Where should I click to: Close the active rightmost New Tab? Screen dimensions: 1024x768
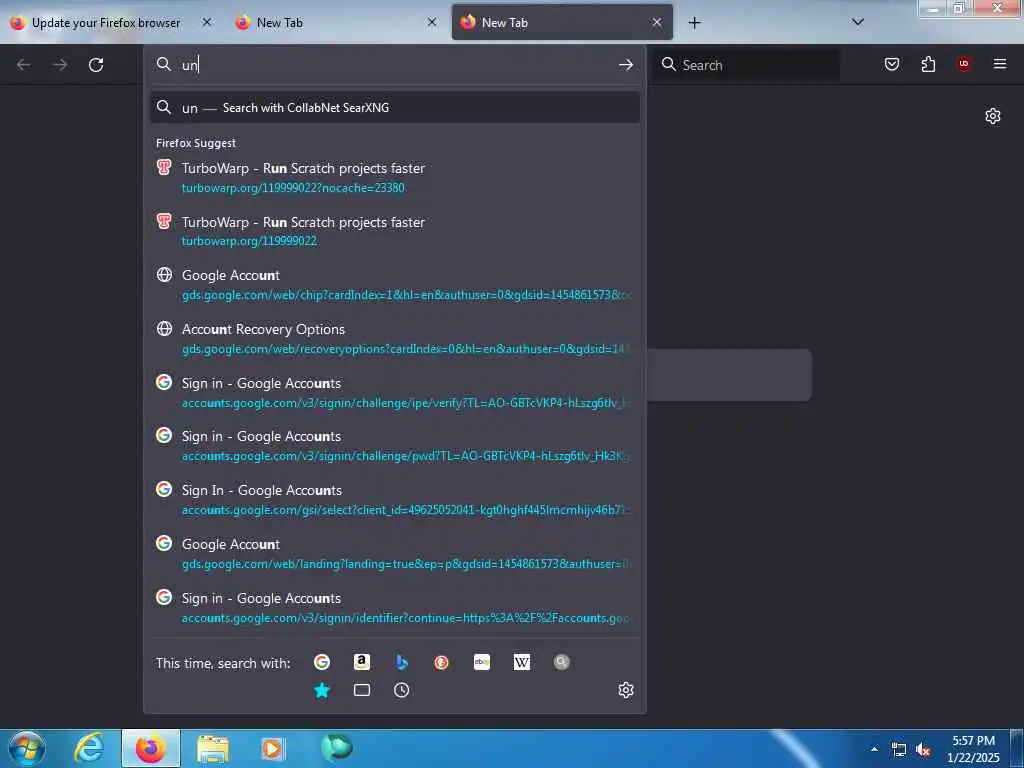tap(656, 22)
